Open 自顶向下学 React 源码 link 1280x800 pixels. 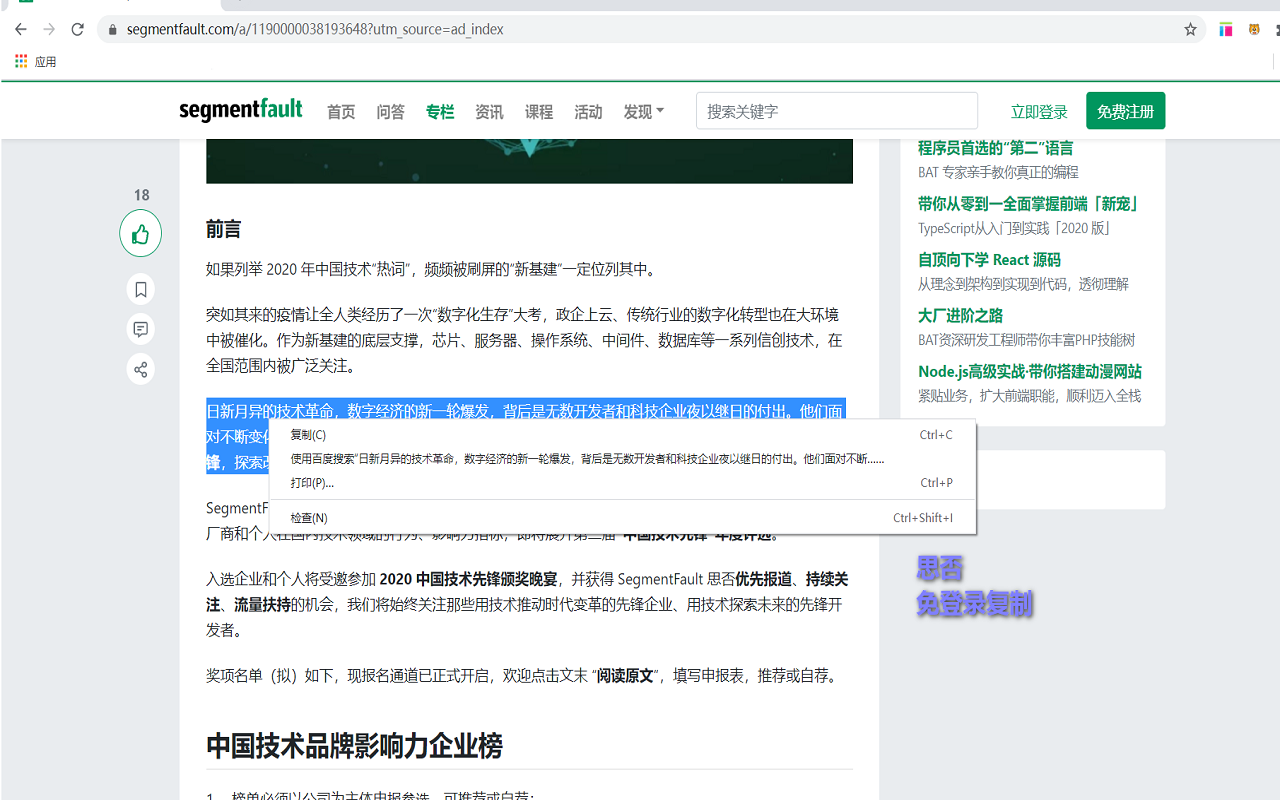tap(989, 260)
